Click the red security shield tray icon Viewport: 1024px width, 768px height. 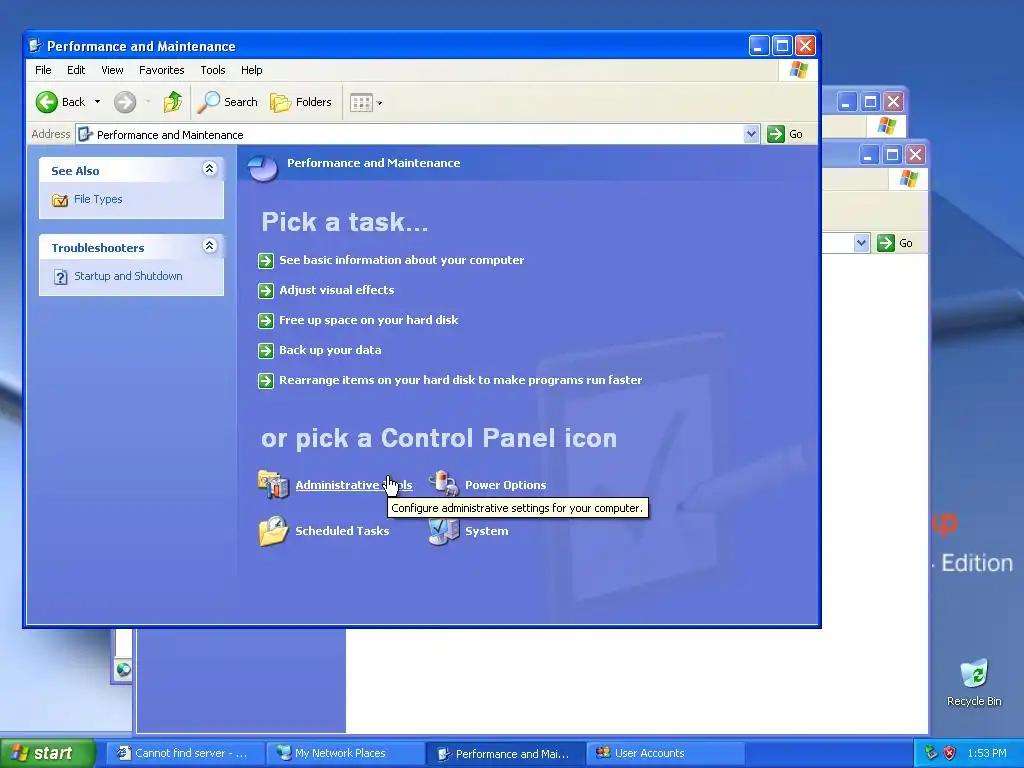(x=950, y=753)
